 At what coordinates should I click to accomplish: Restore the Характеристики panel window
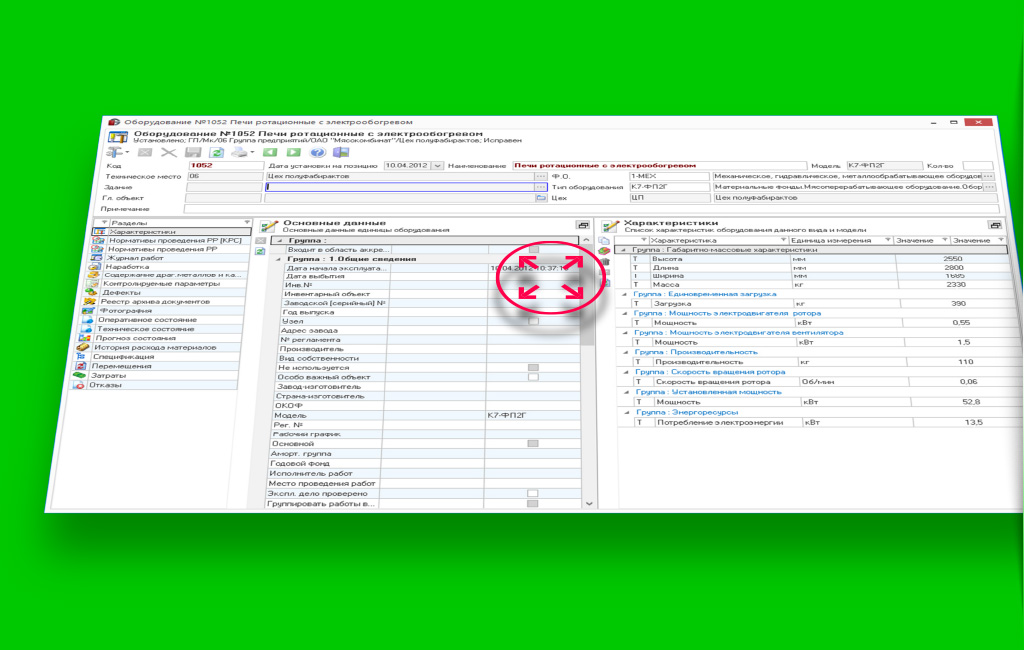pos(995,225)
